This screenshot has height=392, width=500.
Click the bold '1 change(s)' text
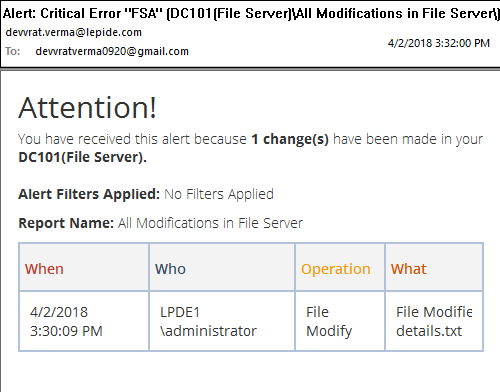pos(290,139)
